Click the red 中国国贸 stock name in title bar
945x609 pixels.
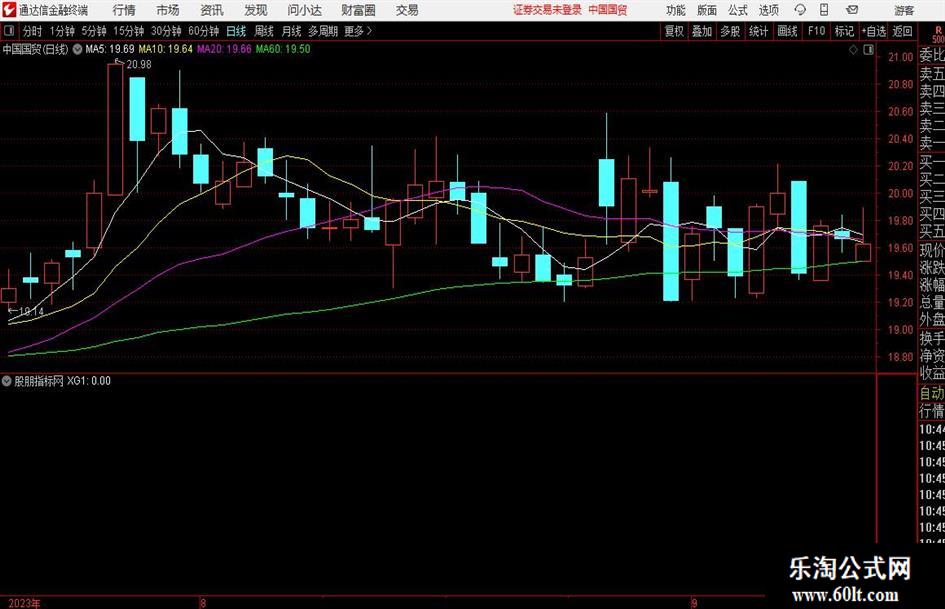608,10
